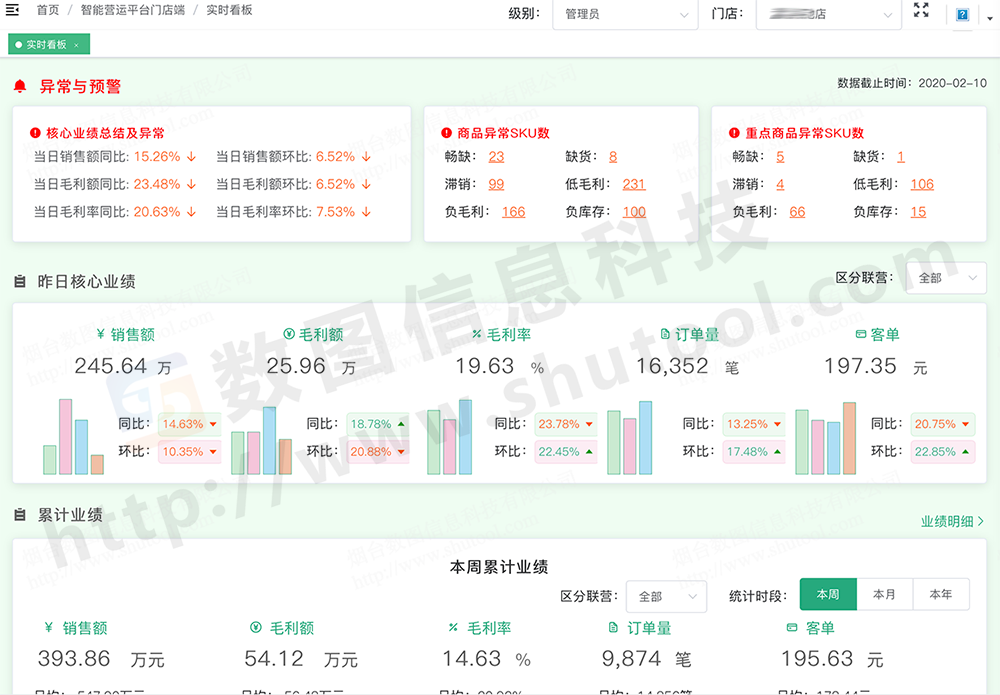The height and width of the screenshot is (695, 1000).
Task: Go to 首页 in the breadcrumb
Action: coord(47,10)
